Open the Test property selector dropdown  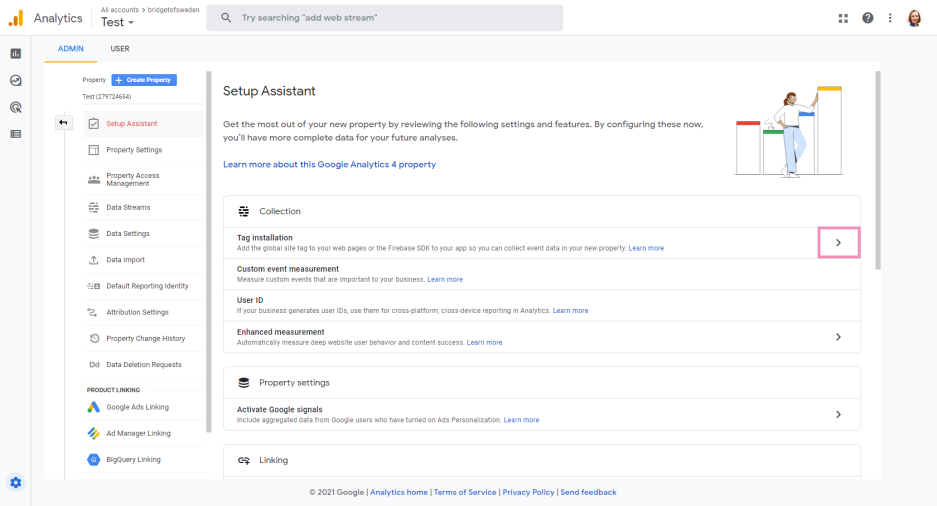tap(118, 23)
